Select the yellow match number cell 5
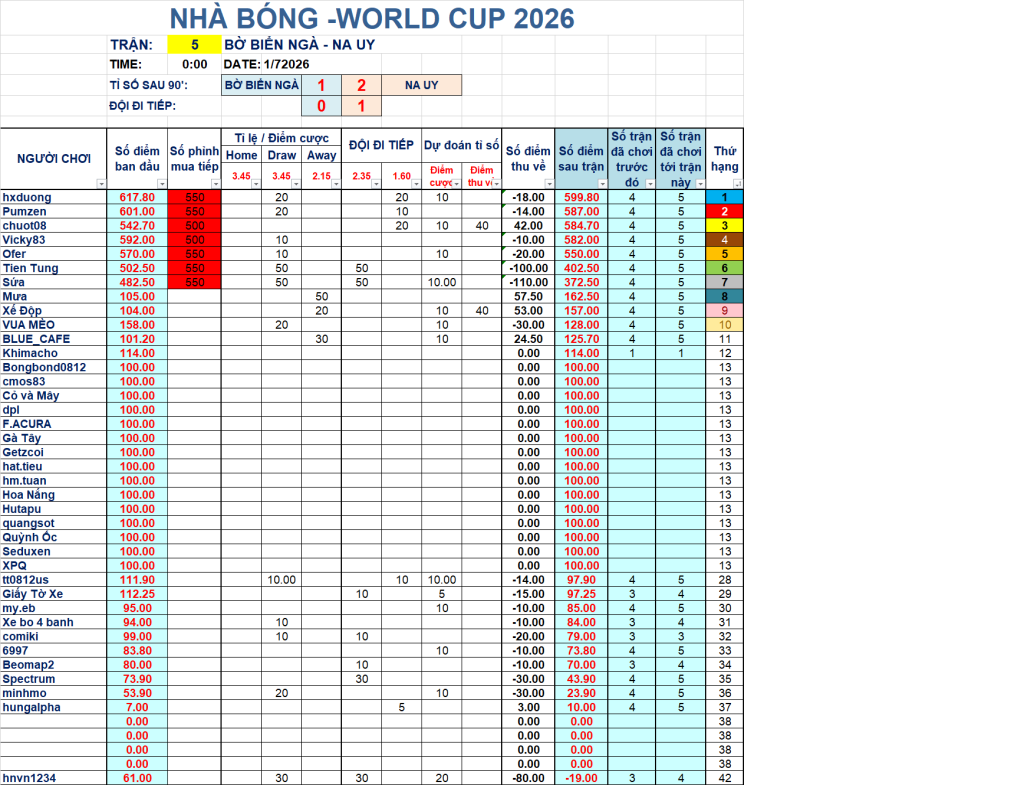This screenshot has width=1024, height=785. 195,44
